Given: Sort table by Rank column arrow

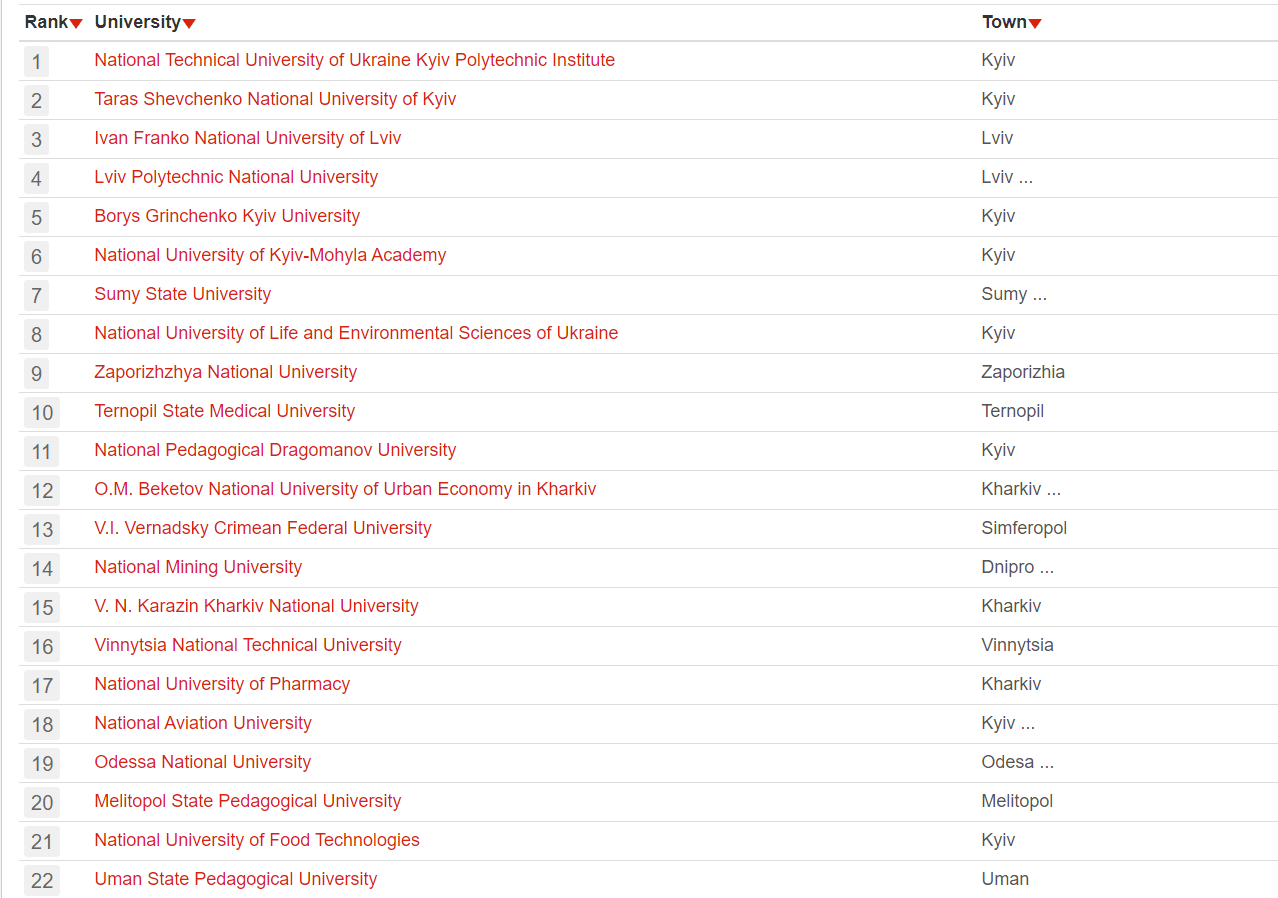Looking at the screenshot, I should pos(76,24).
